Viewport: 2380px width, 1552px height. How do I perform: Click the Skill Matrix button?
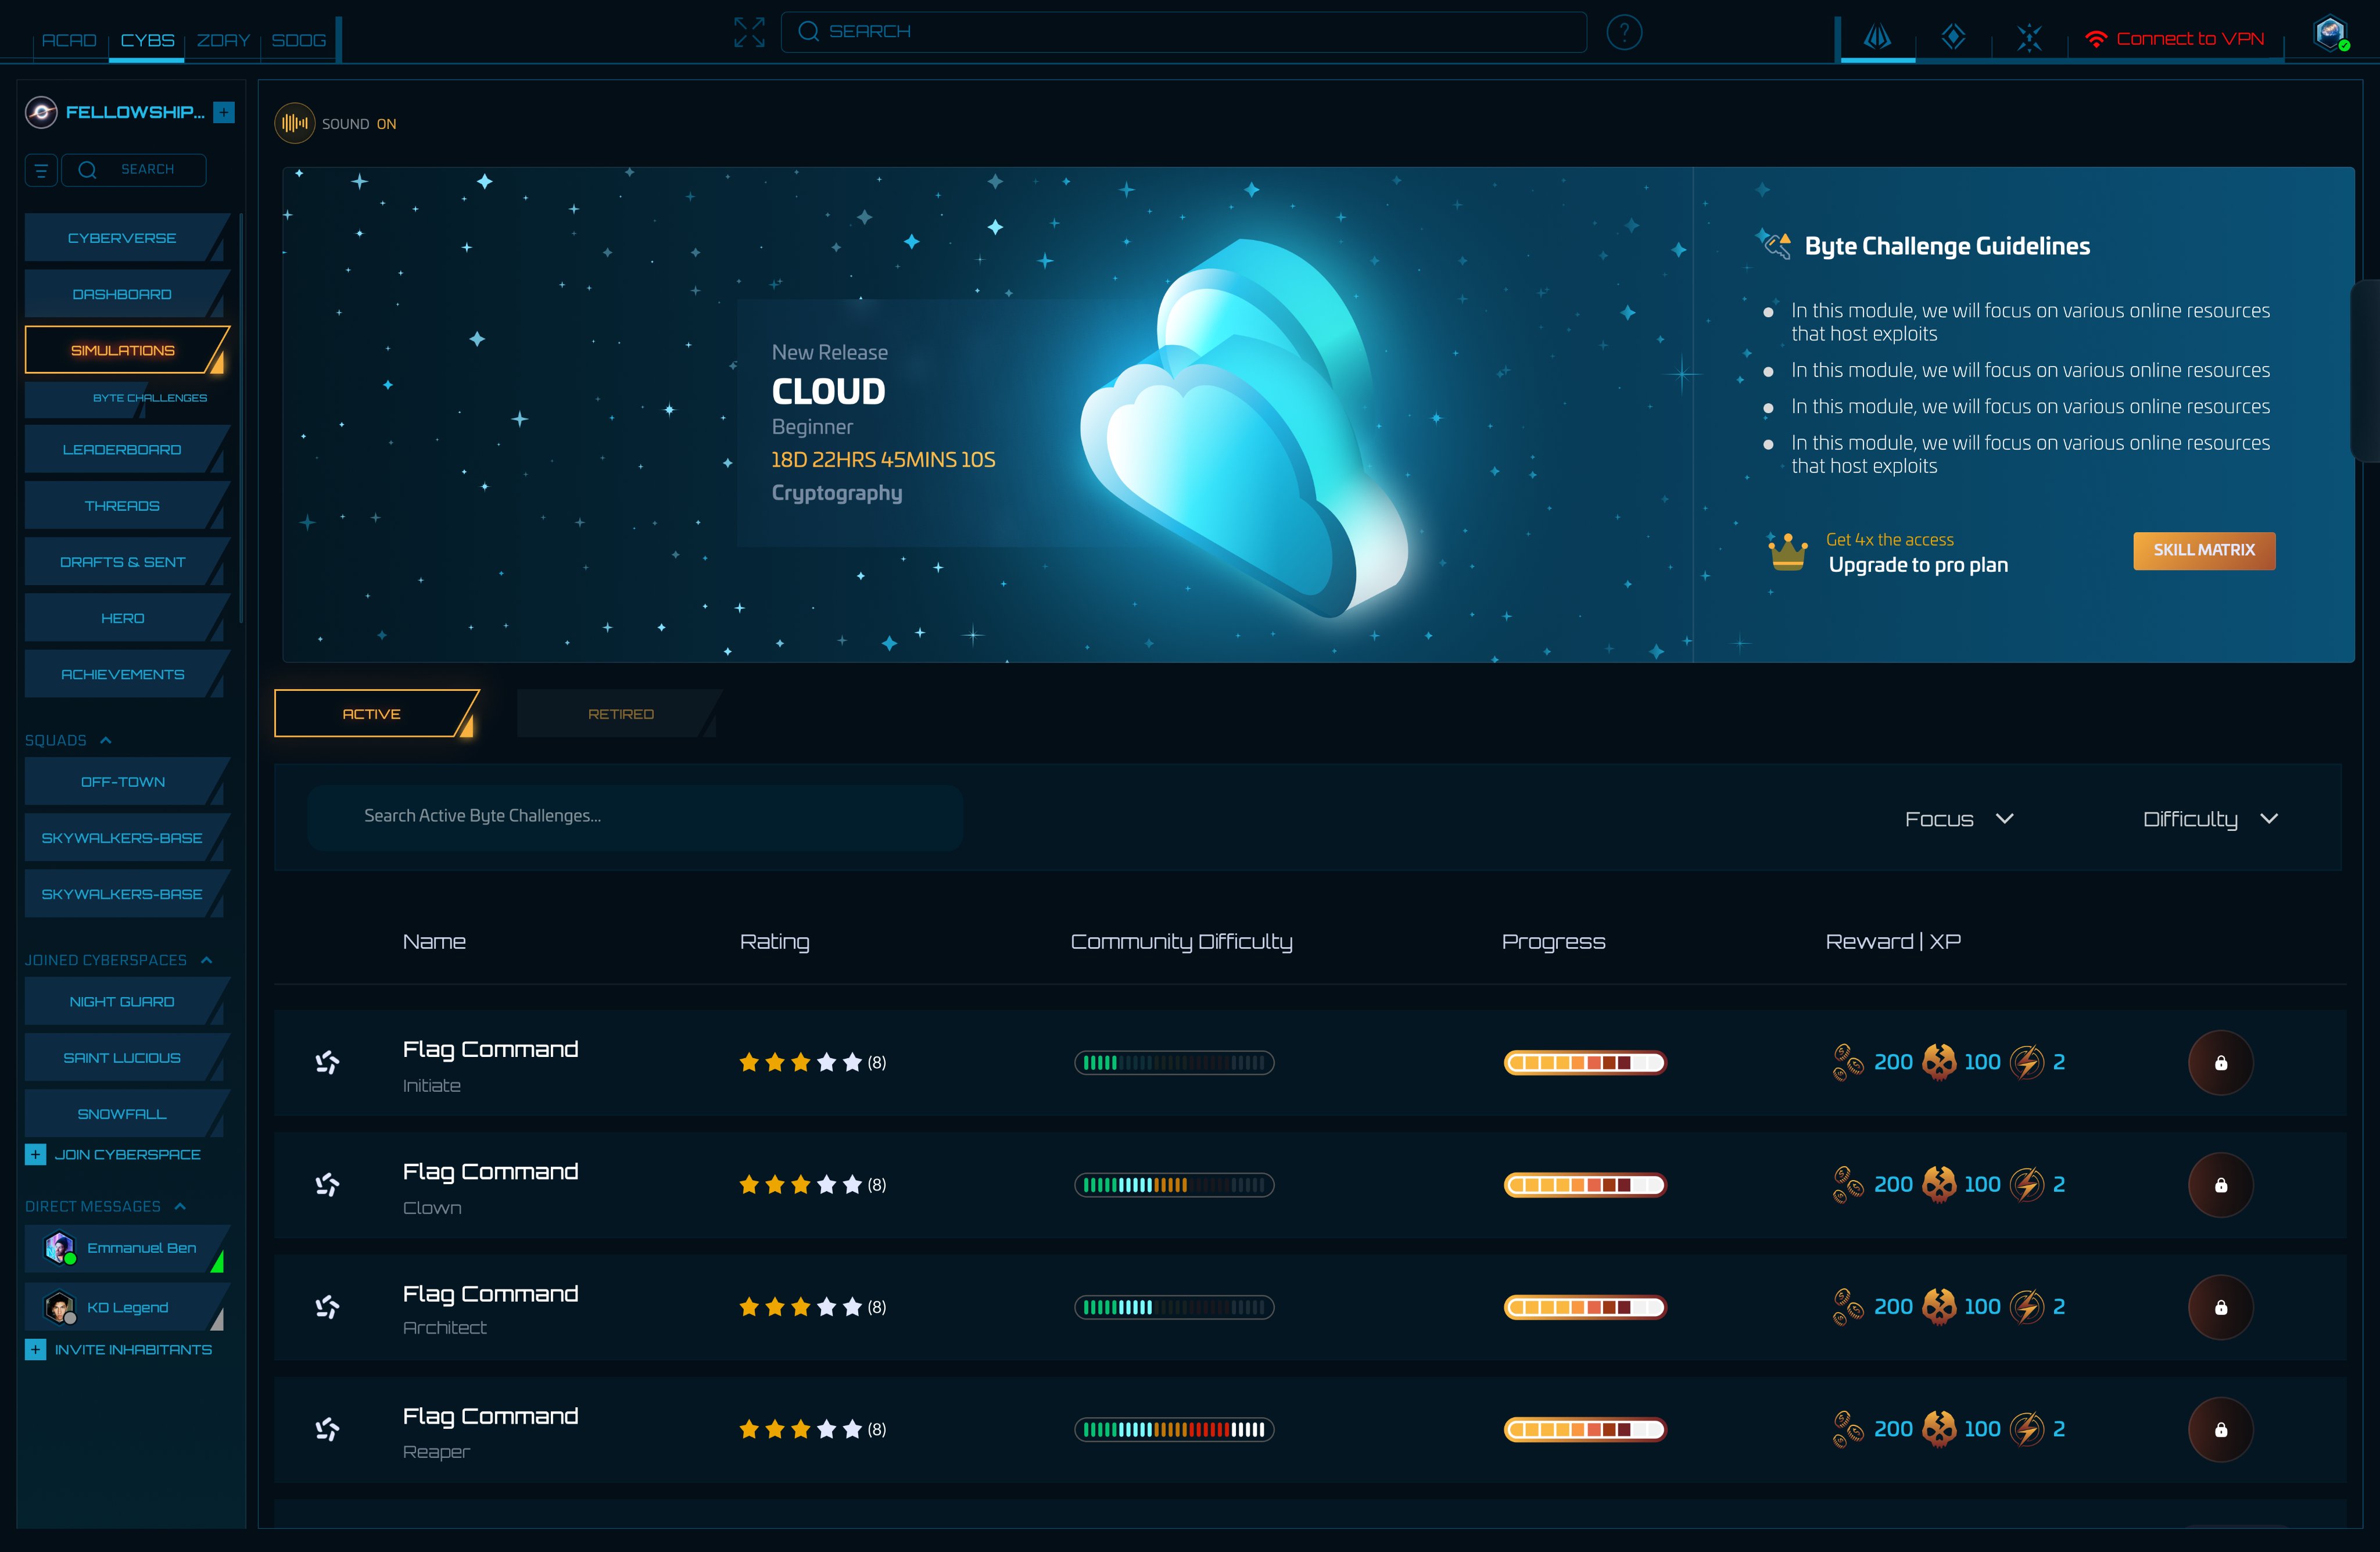tap(2203, 550)
